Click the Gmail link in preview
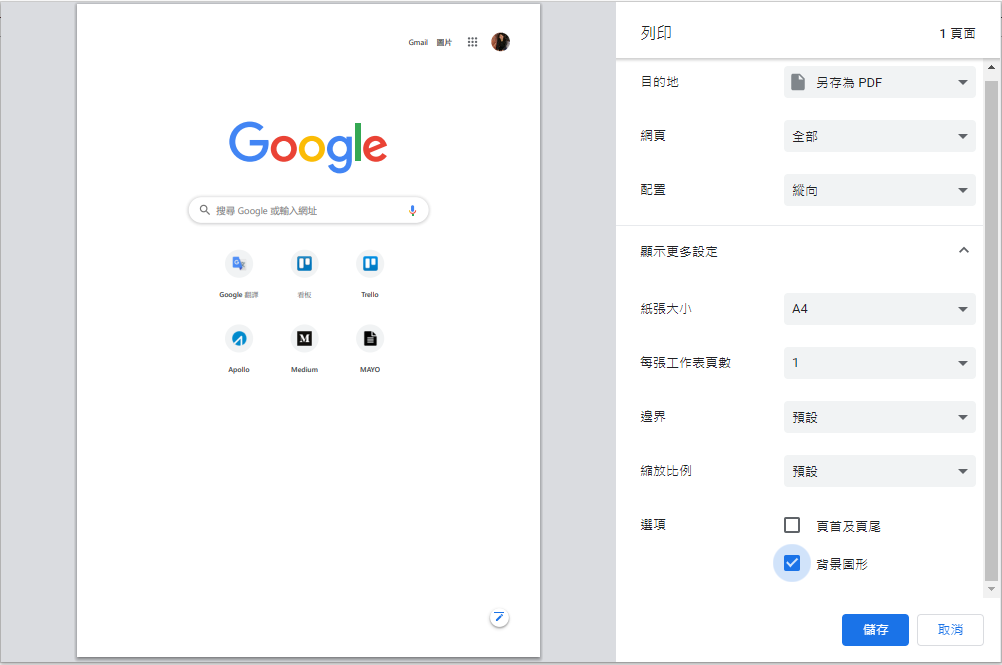 pyautogui.click(x=418, y=42)
